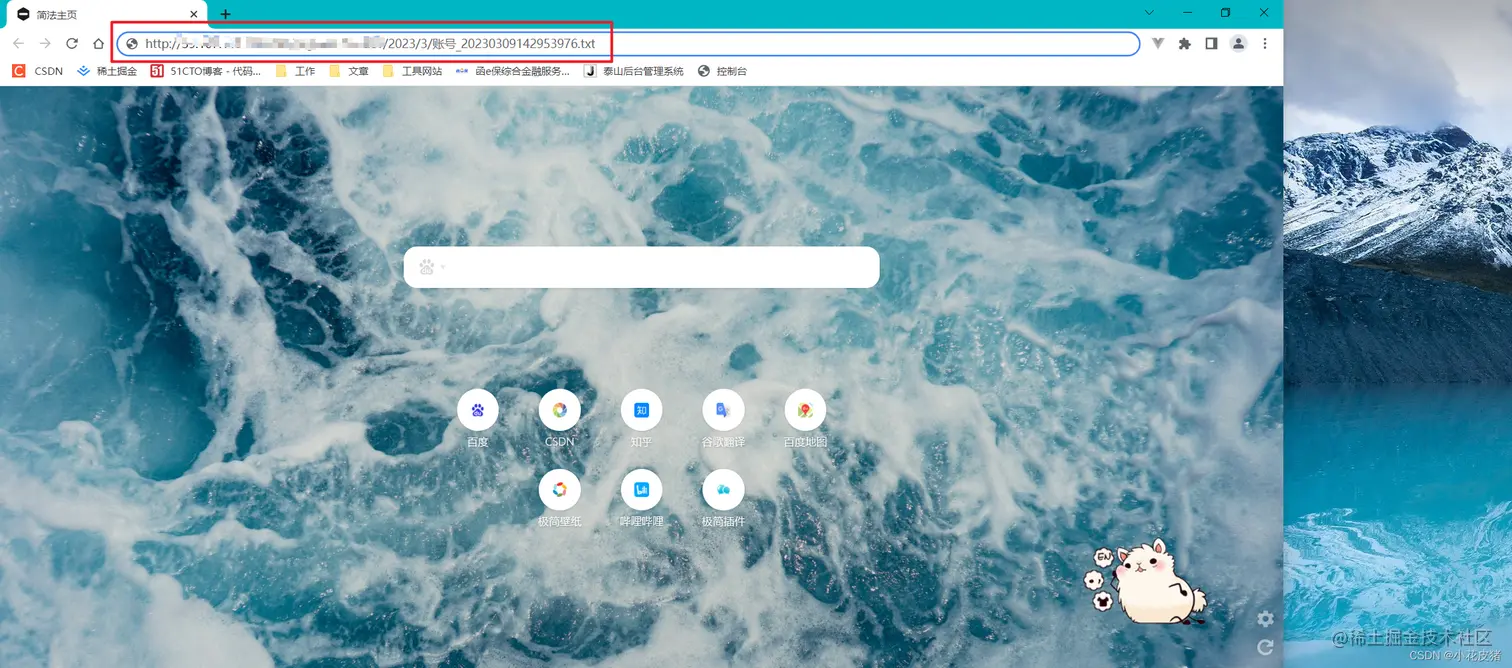Open the CSDN shortcut icon

560,410
